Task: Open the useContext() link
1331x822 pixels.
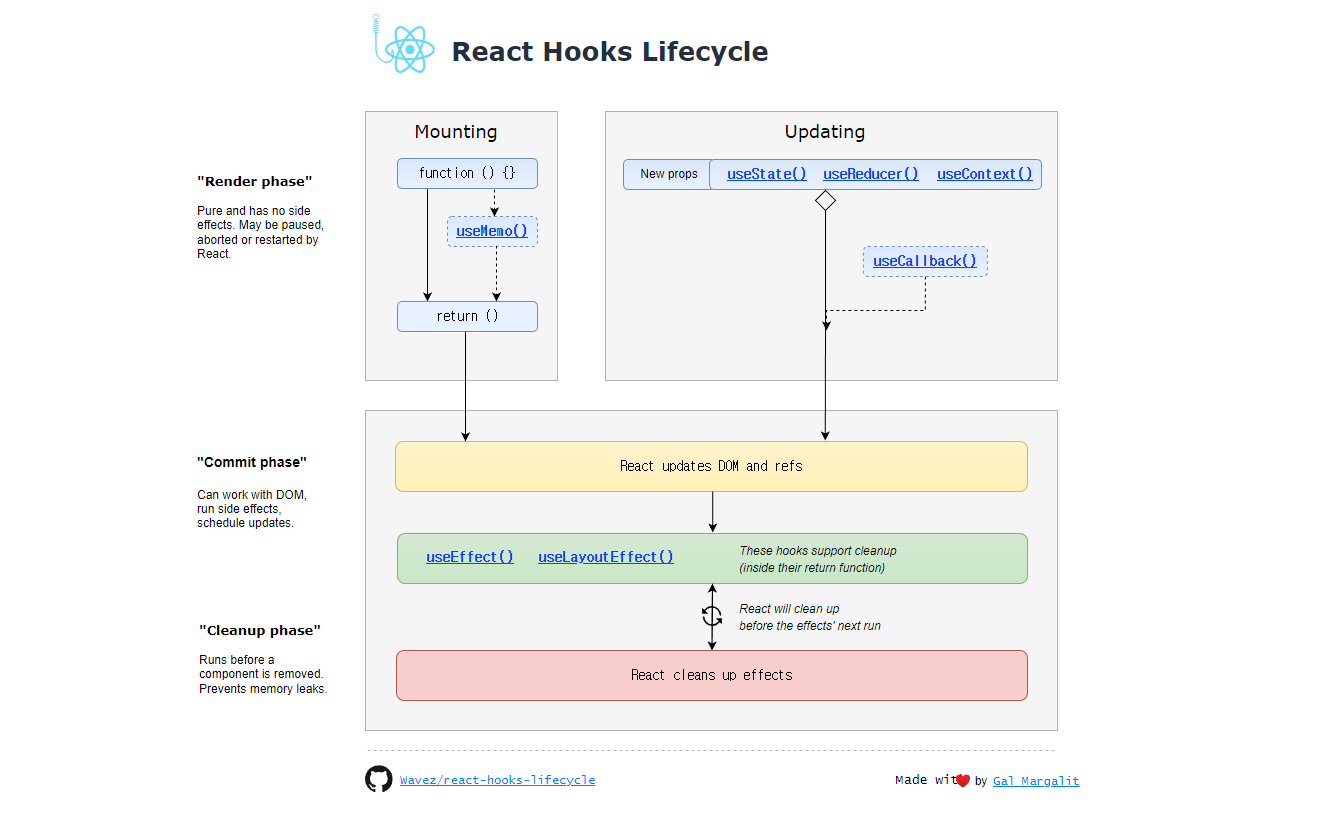Action: point(985,174)
